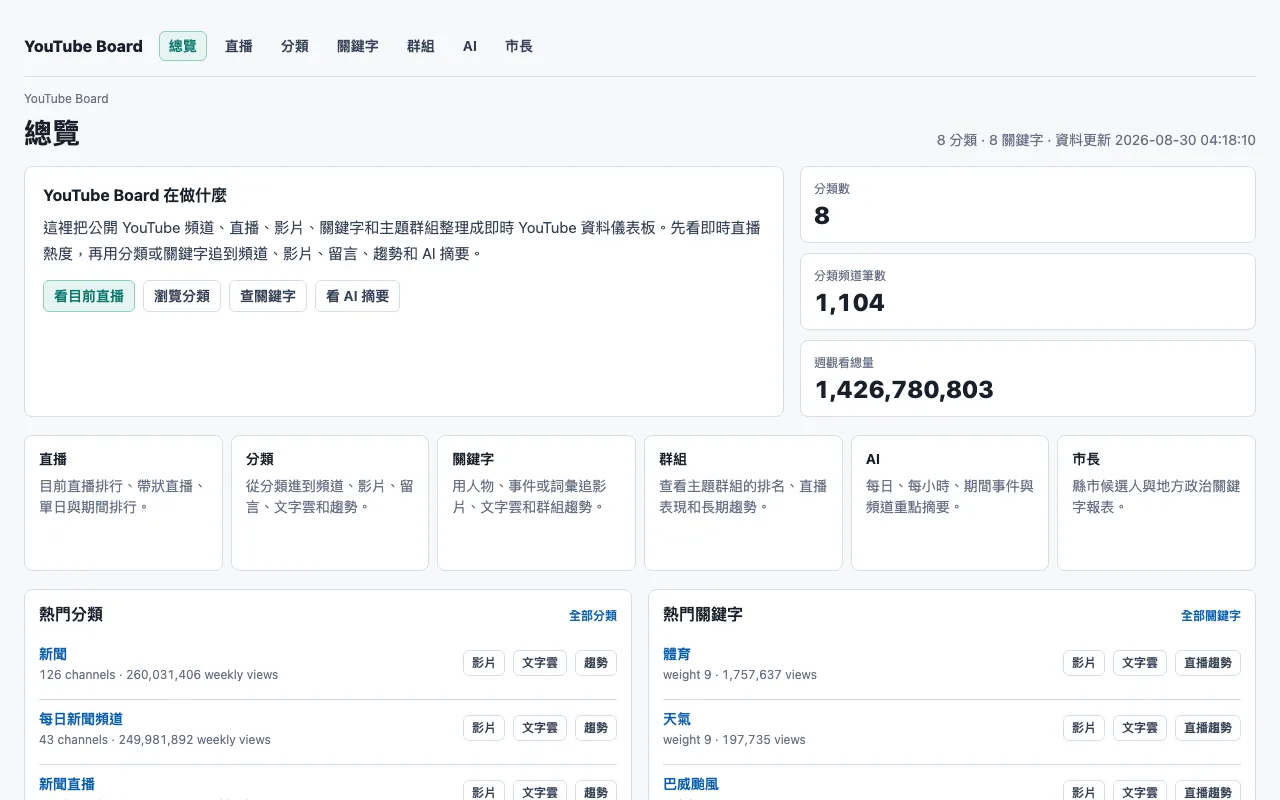The height and width of the screenshot is (800, 1280).
Task: Open the AI feature card
Action: [x=950, y=503]
